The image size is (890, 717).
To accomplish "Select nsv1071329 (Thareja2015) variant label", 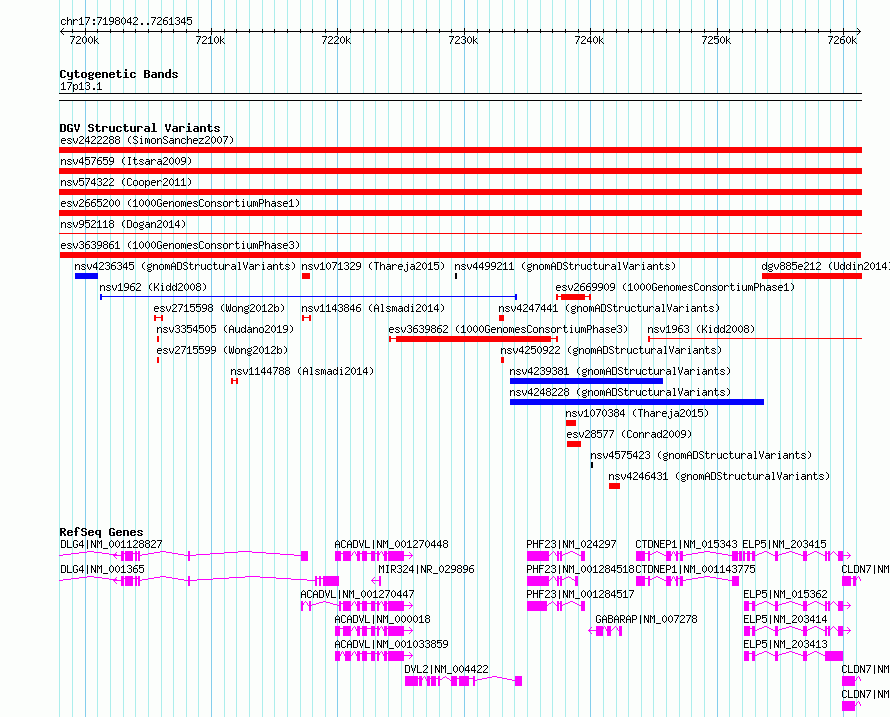I will tap(373, 266).
